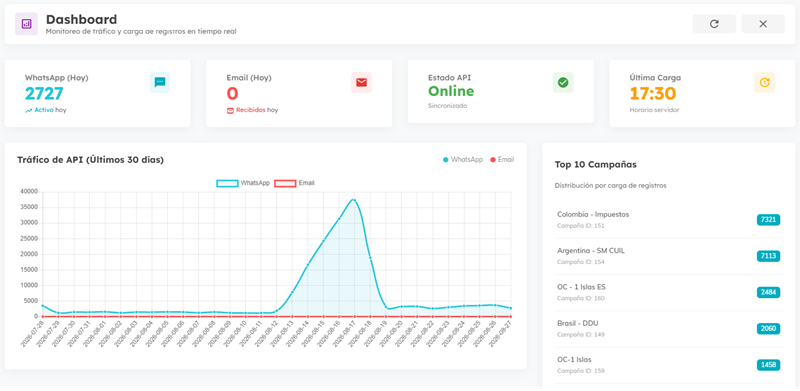Click the orange Última Carga clock icon
This screenshot has height=391, width=800.
point(764,82)
